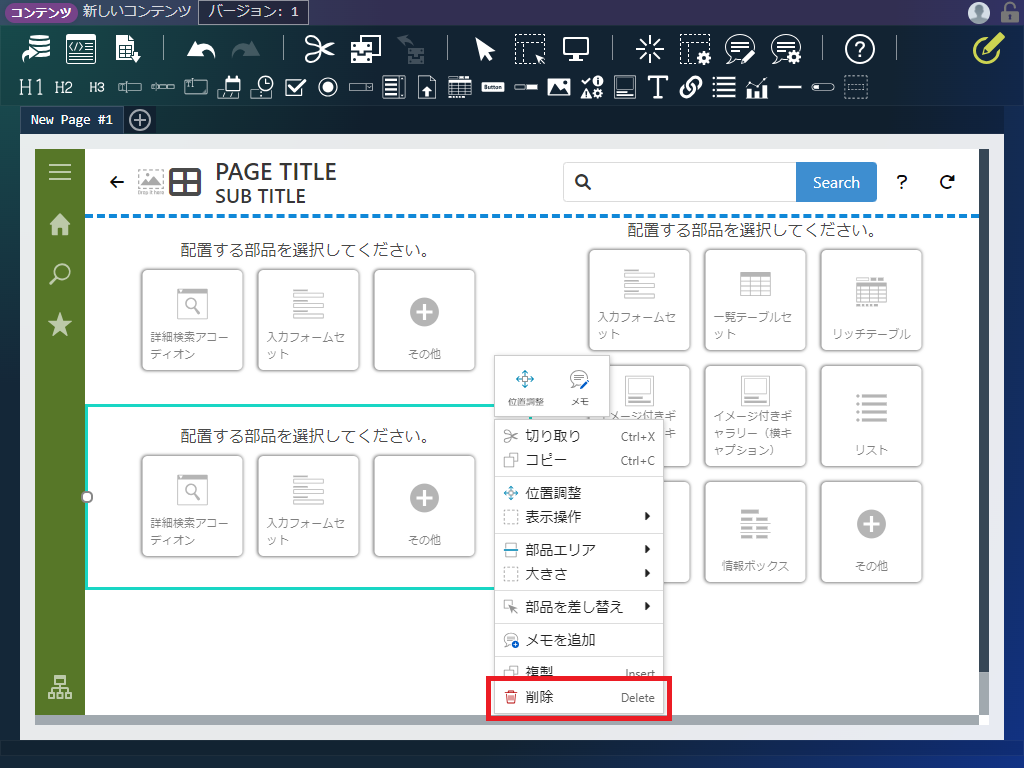Click the sparkle burst icon
This screenshot has height=768, width=1024.
(x=650, y=49)
